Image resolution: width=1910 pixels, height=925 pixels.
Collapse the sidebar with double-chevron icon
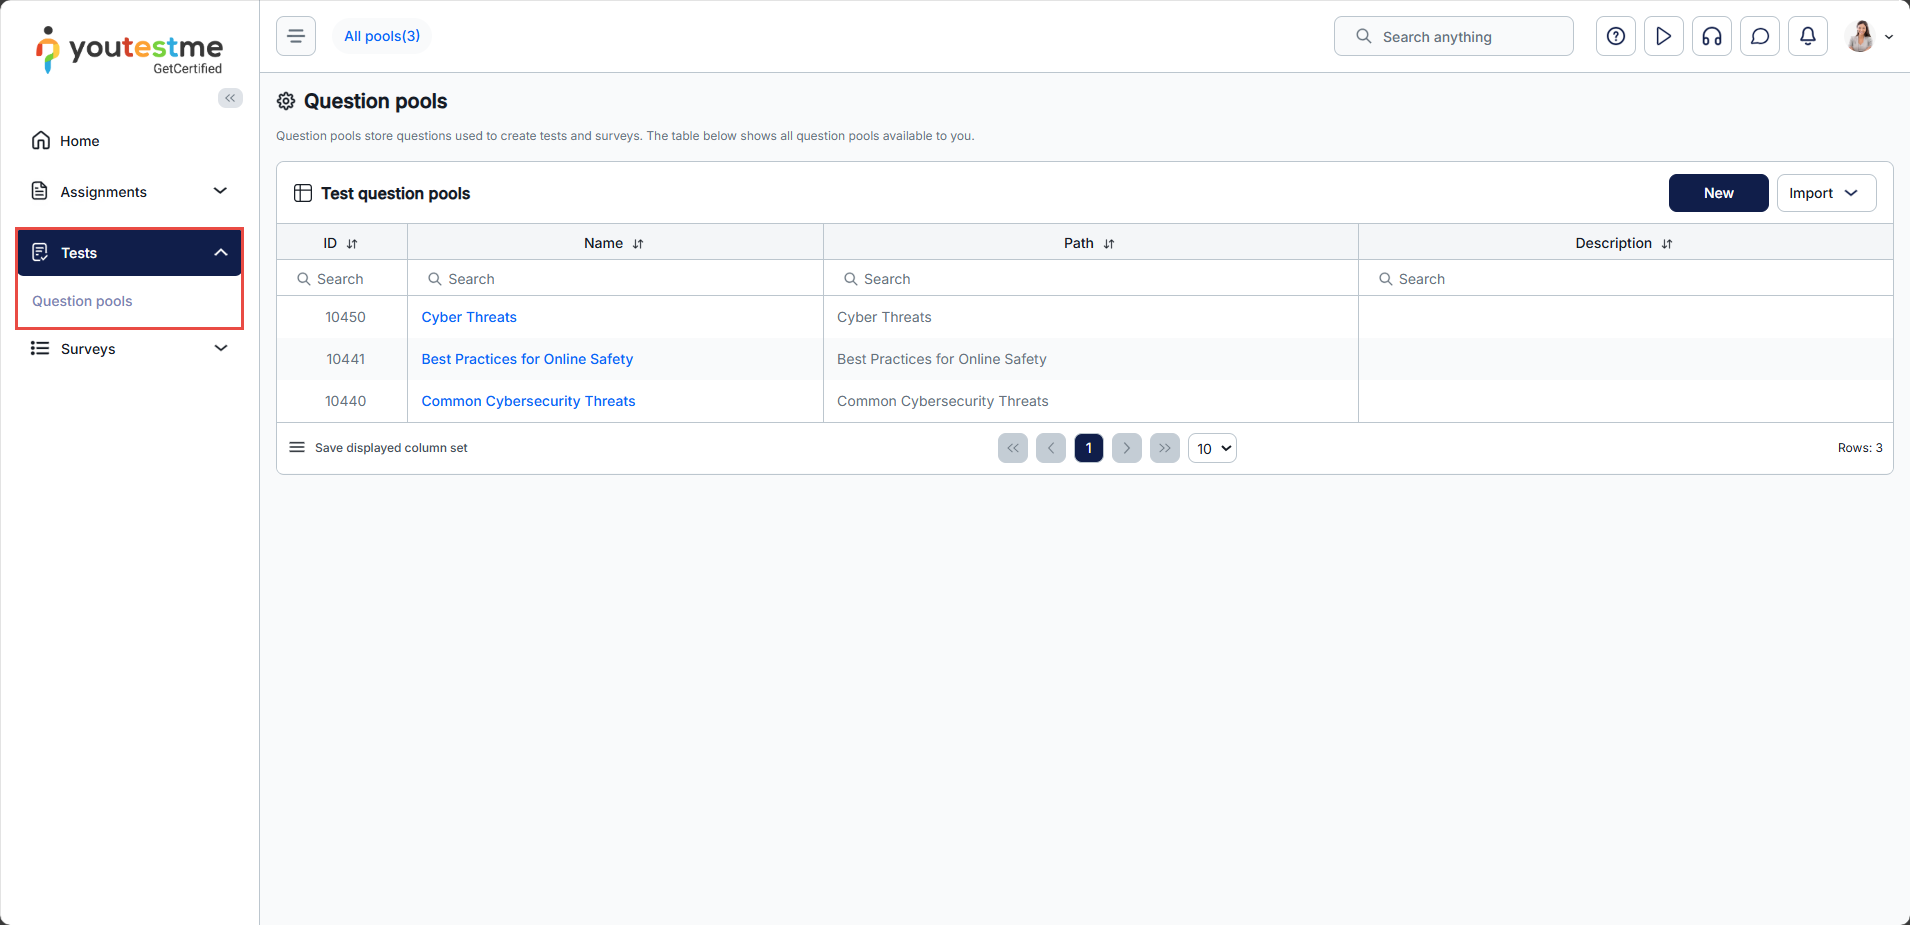point(230,98)
